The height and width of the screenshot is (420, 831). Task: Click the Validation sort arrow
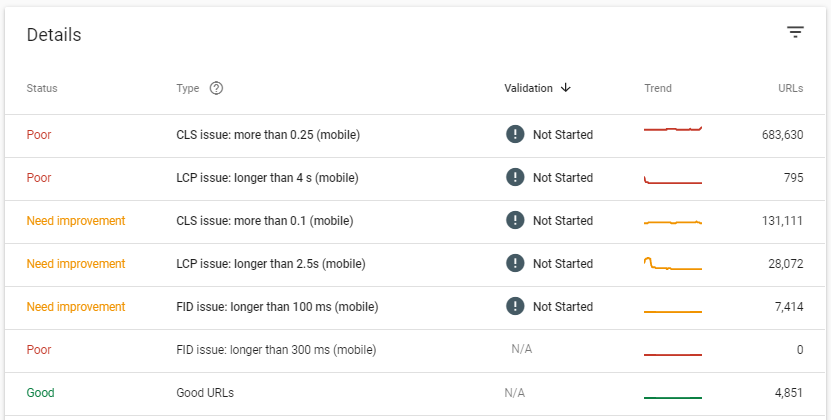pos(565,88)
